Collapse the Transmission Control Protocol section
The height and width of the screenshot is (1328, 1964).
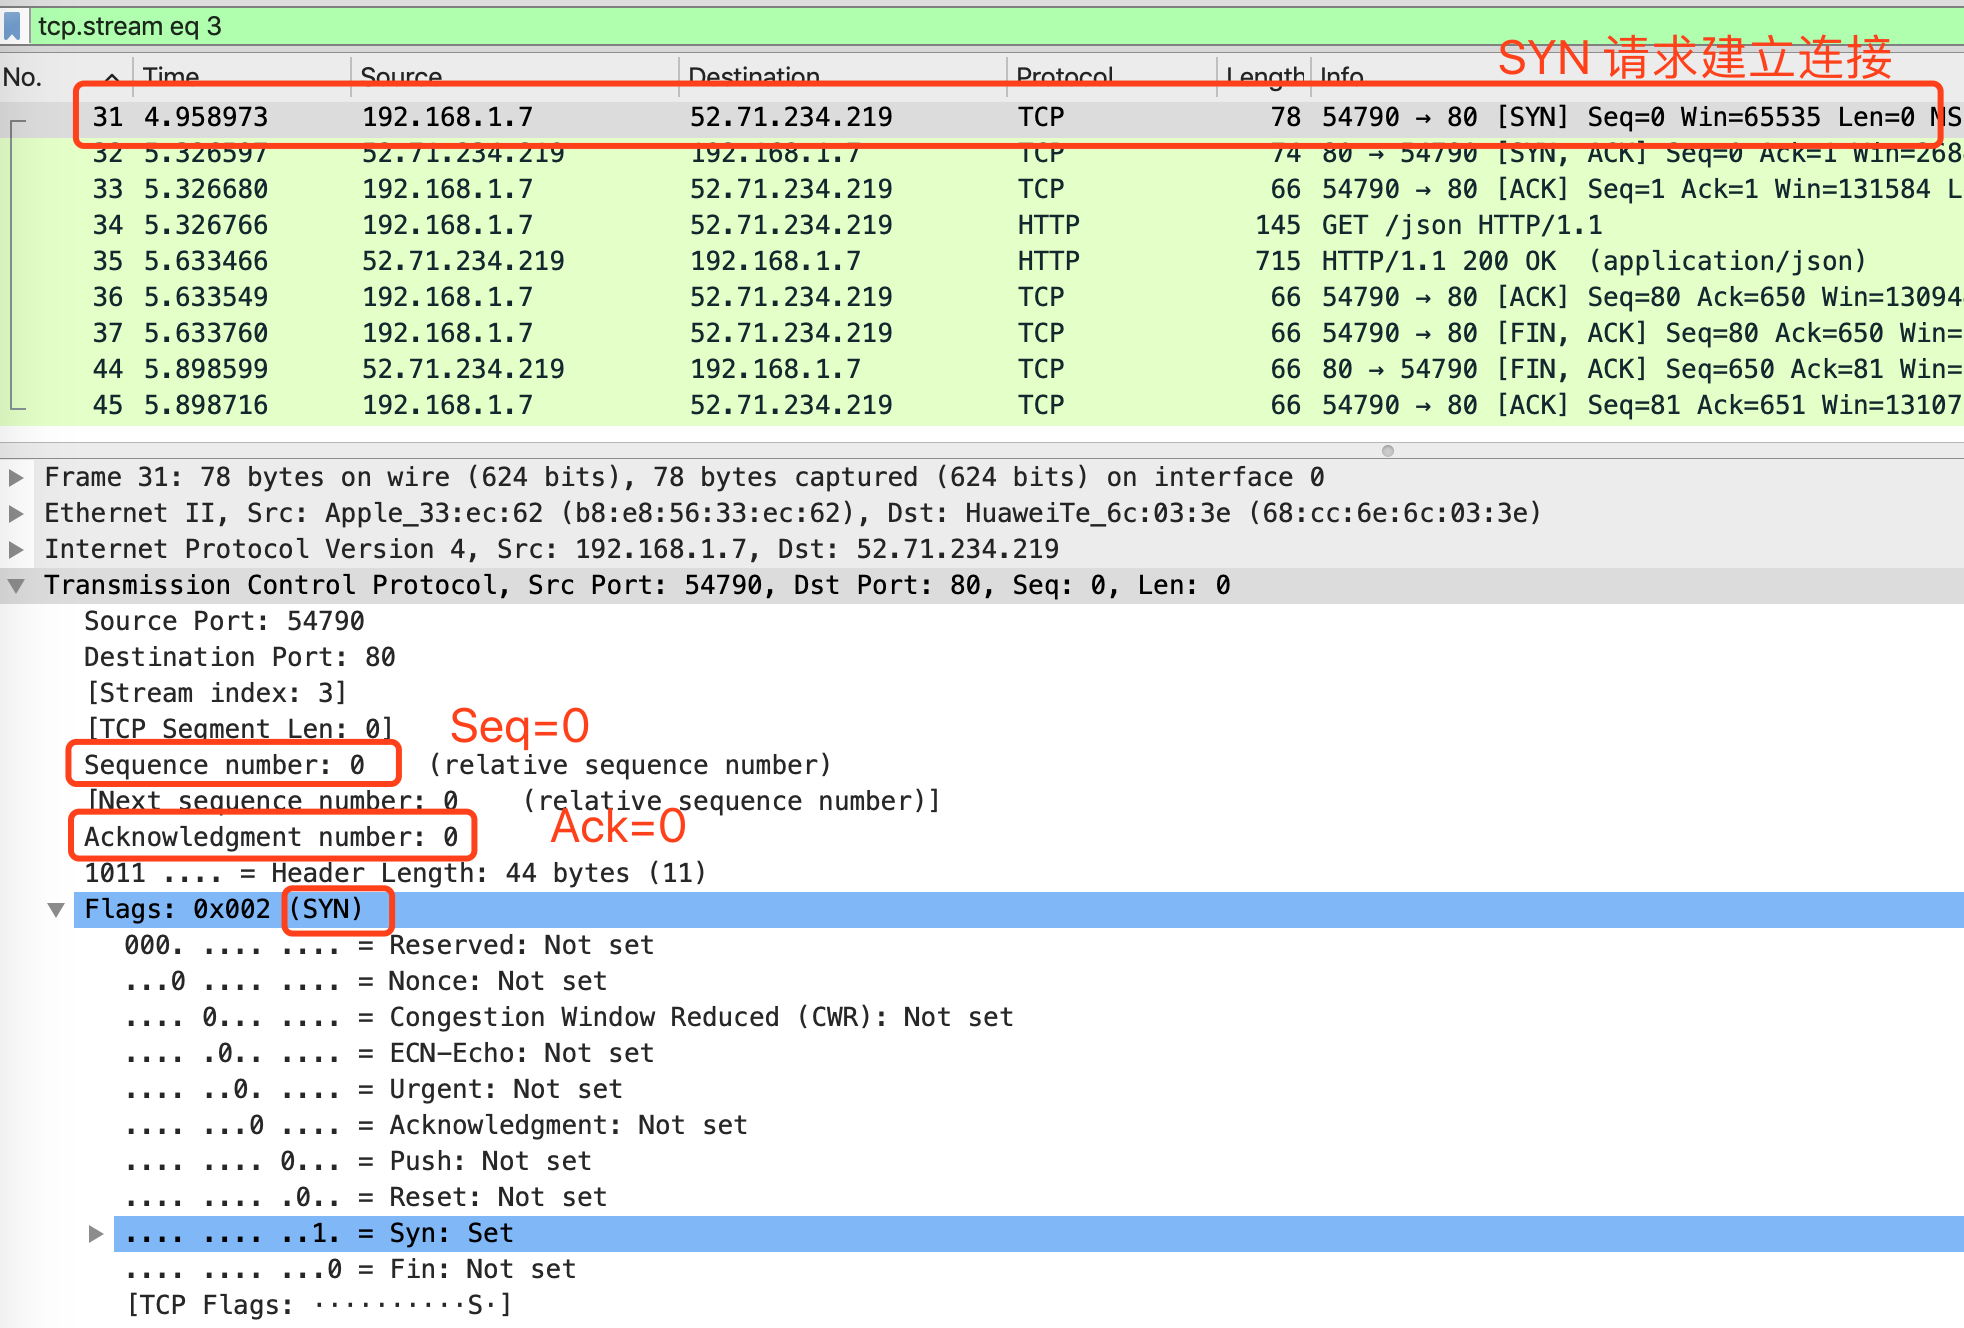point(16,585)
